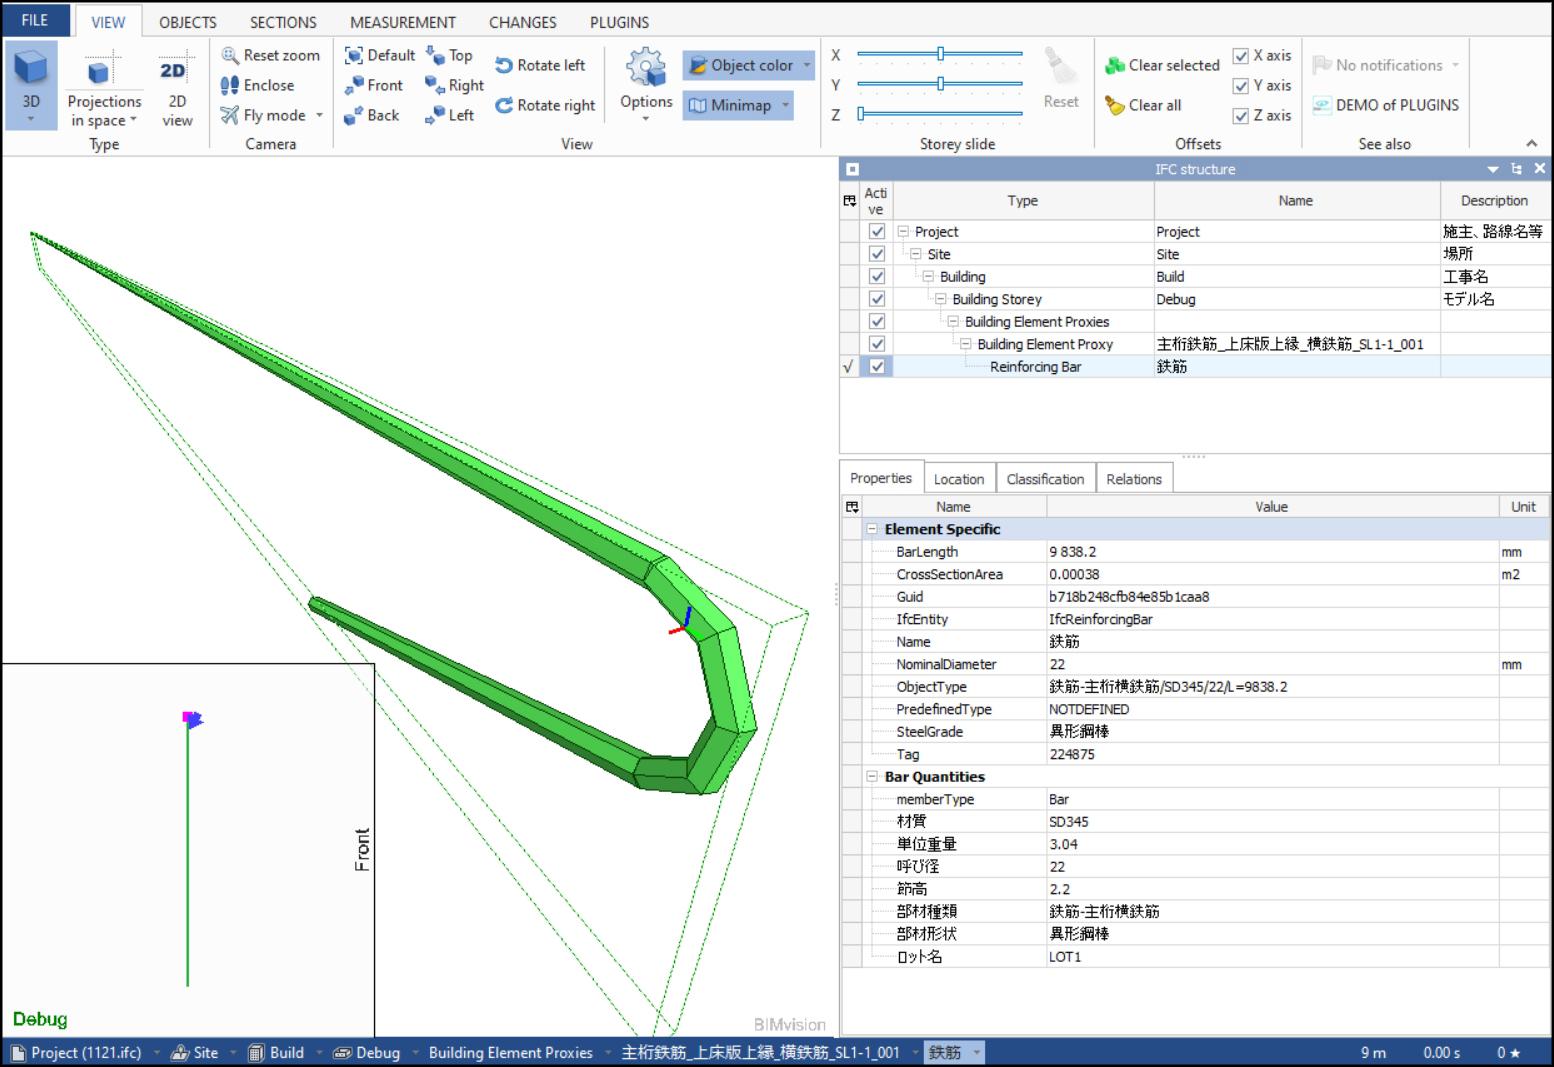The height and width of the screenshot is (1067, 1554).
Task: Uncheck the X axis checkbox
Action: coord(1241,56)
